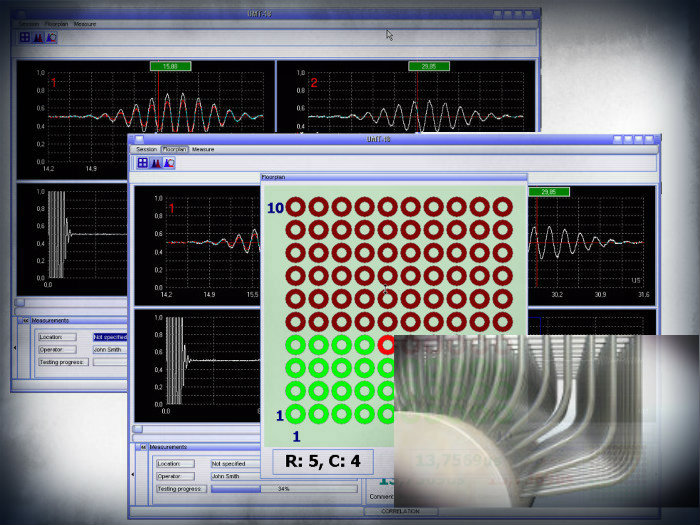Select the bottom-left green ring in floorplan row 1
Viewport: 700px width, 525px height.
[x=295, y=413]
